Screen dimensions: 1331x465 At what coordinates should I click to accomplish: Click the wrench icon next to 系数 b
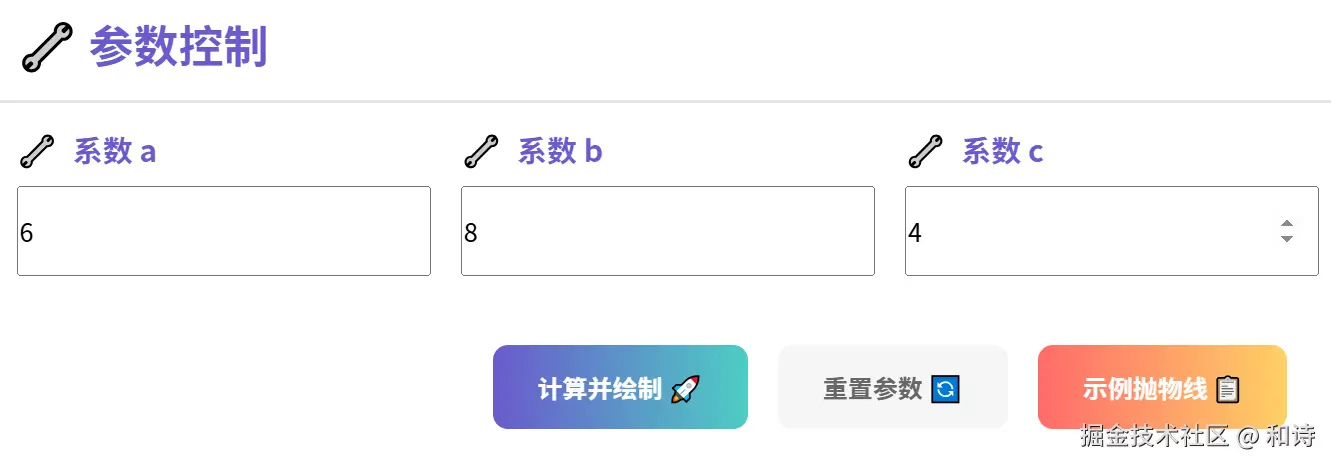click(x=481, y=152)
